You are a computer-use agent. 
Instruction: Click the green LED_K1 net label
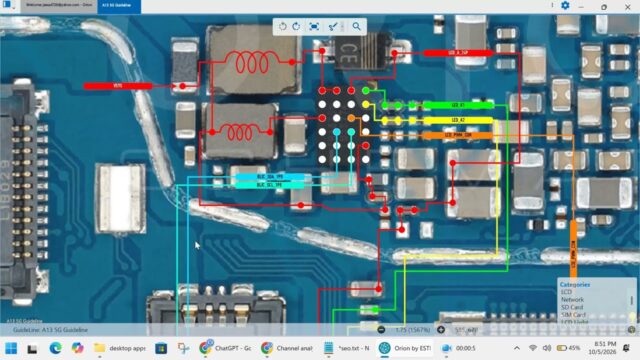[458, 105]
